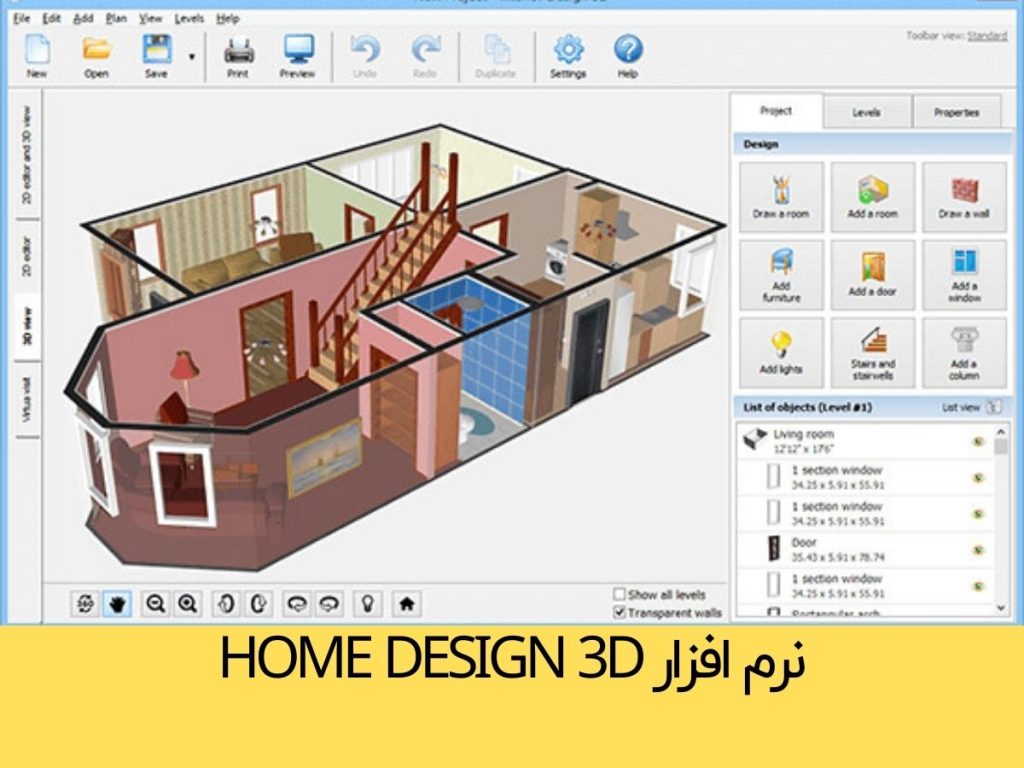Click Add lights bulb button

tap(781, 353)
